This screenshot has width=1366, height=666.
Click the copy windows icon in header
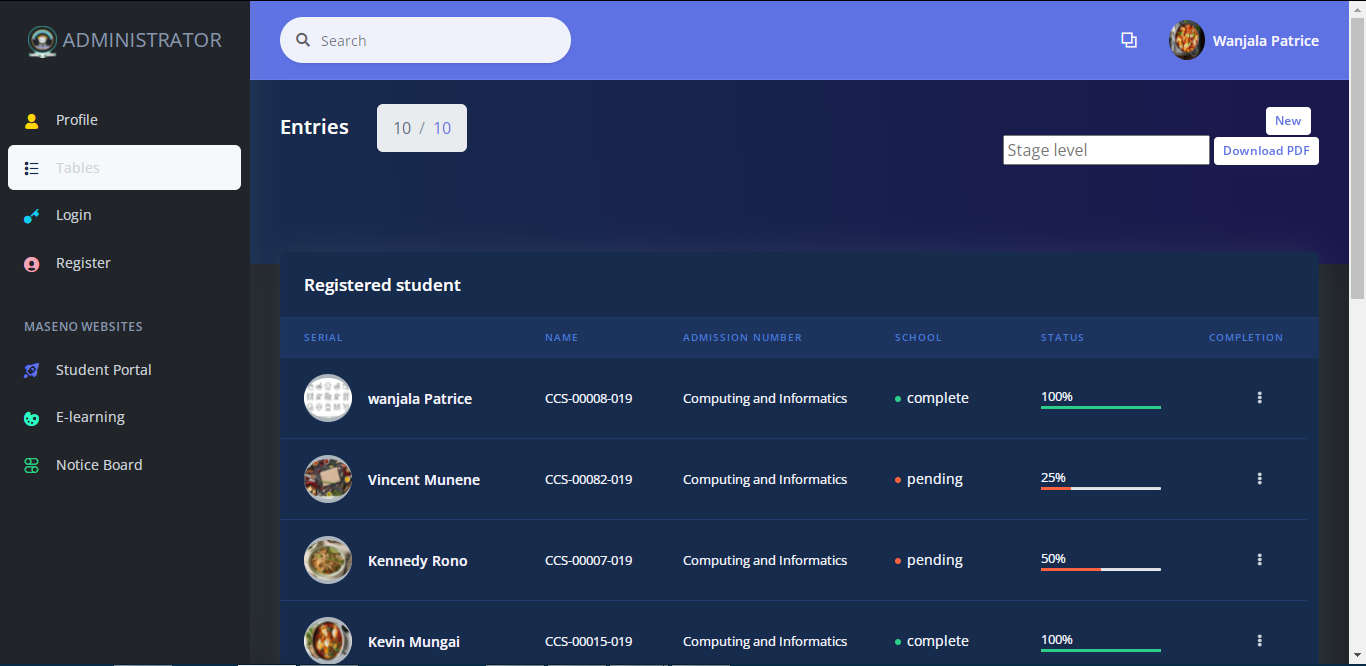tap(1129, 40)
